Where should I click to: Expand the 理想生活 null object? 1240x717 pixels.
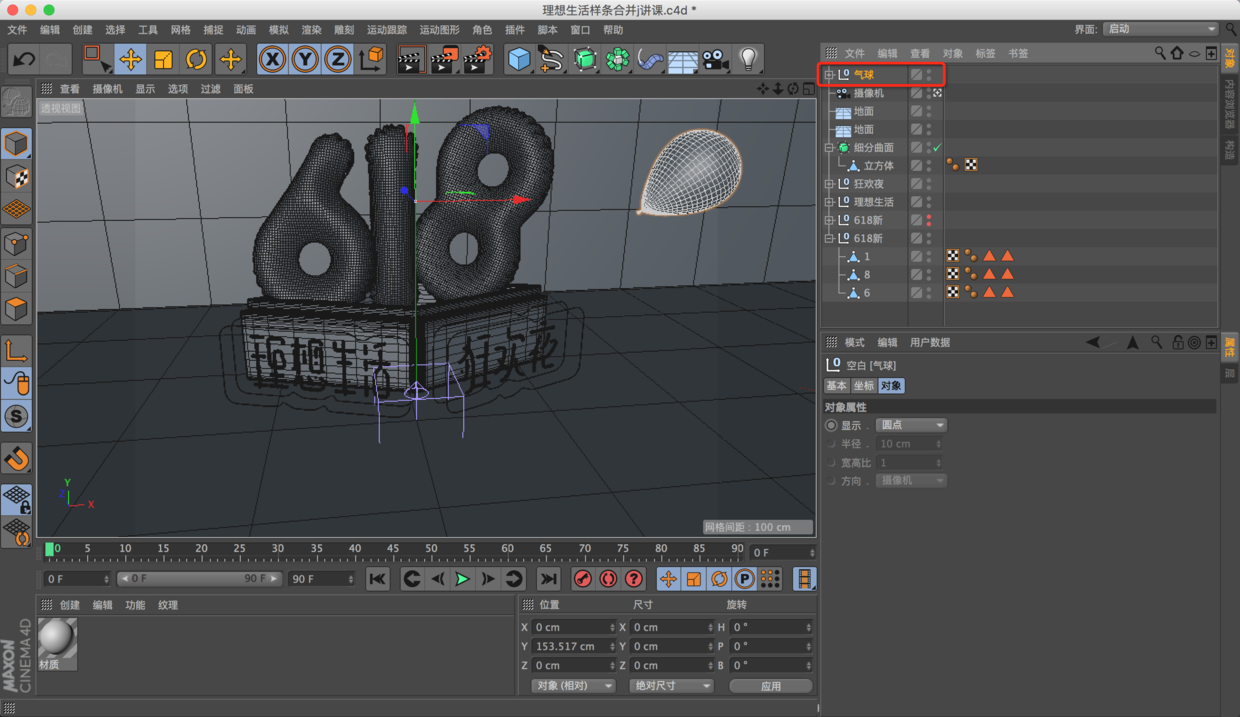tap(829, 202)
